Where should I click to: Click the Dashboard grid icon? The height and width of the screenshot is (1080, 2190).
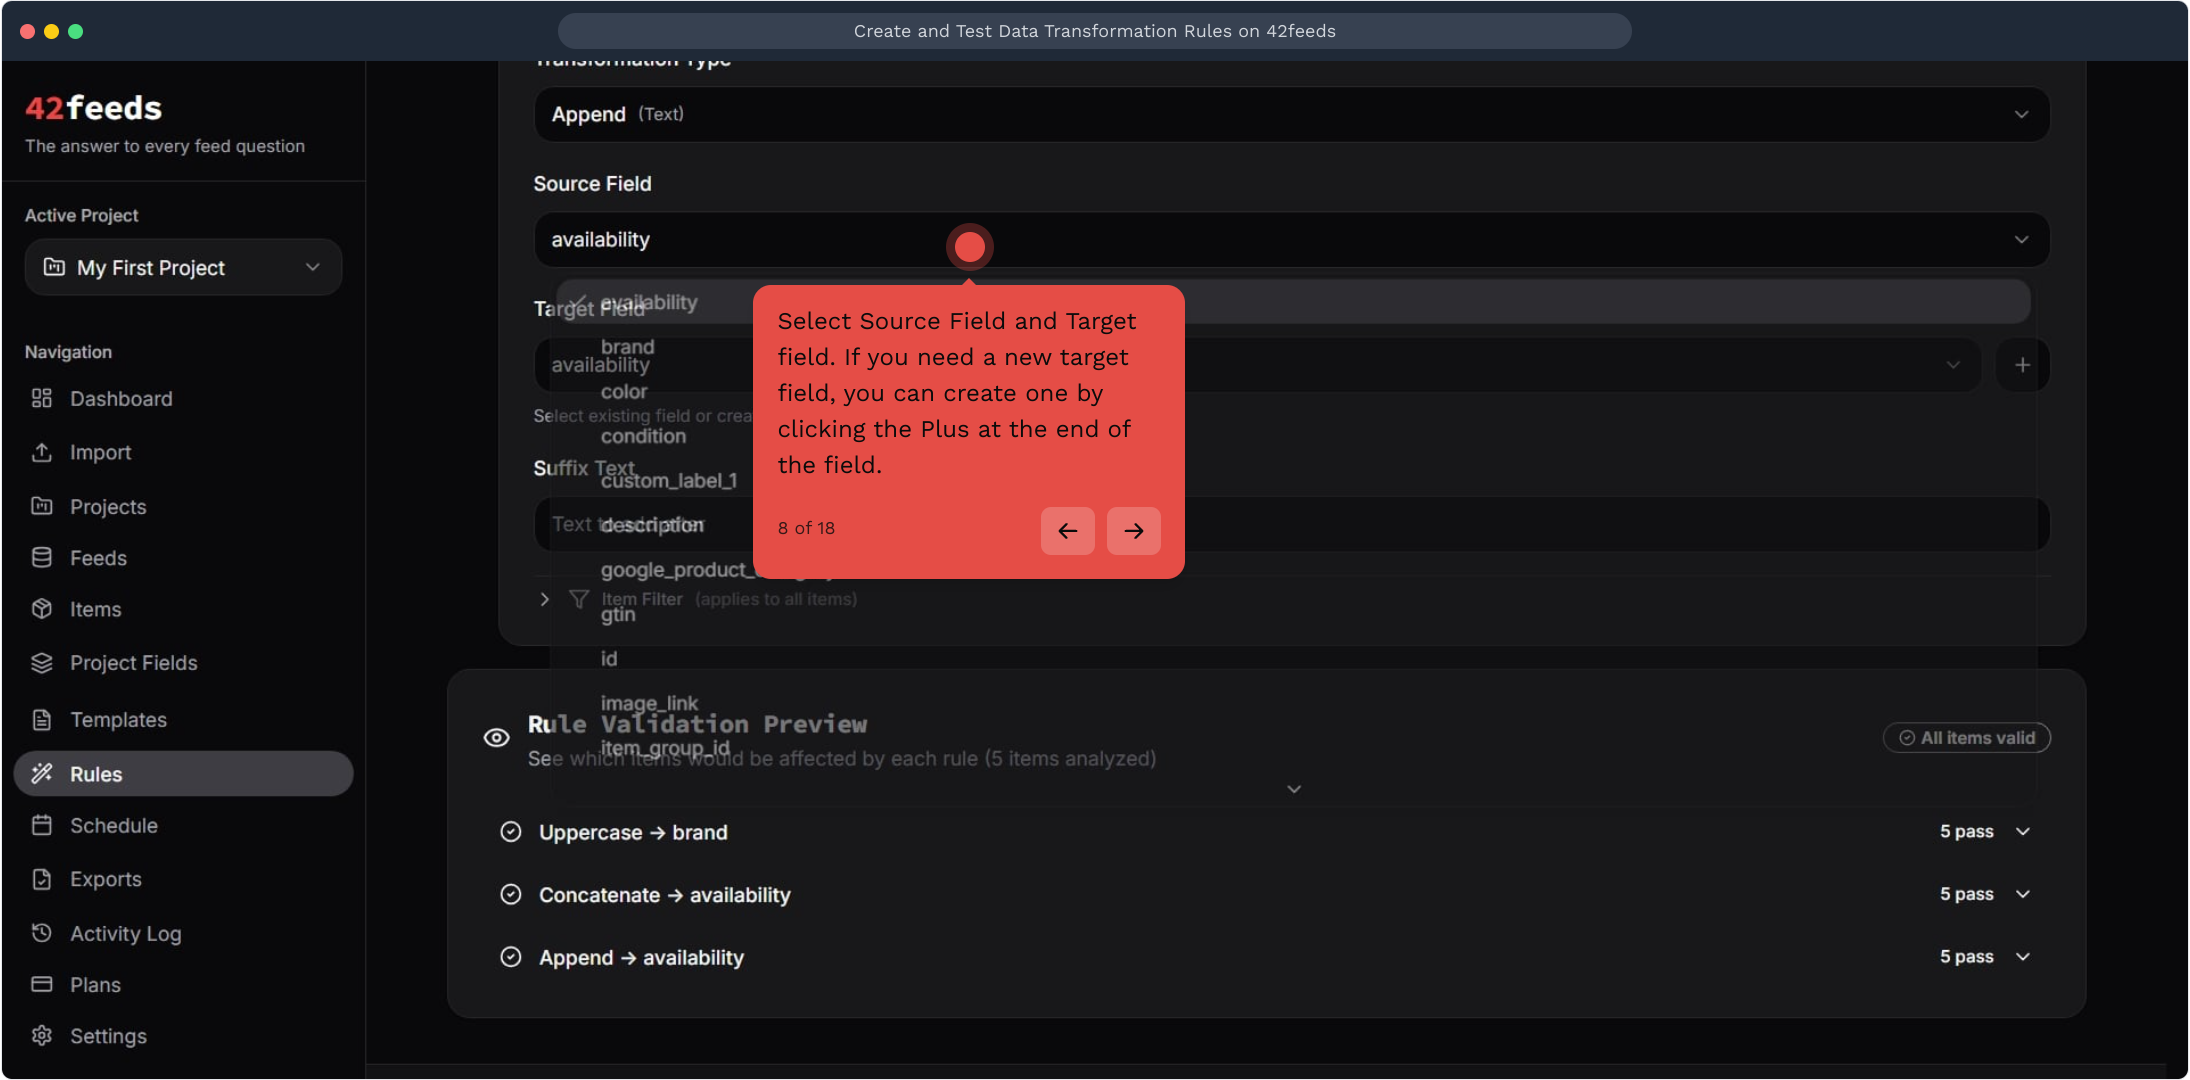pos(41,399)
